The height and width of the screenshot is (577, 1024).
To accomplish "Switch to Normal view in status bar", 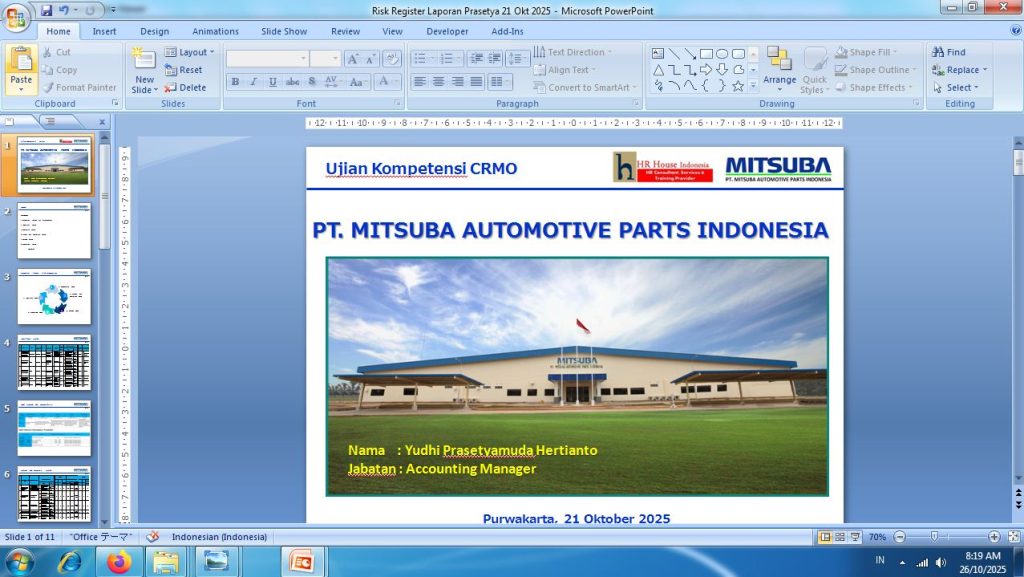I will tap(825, 537).
